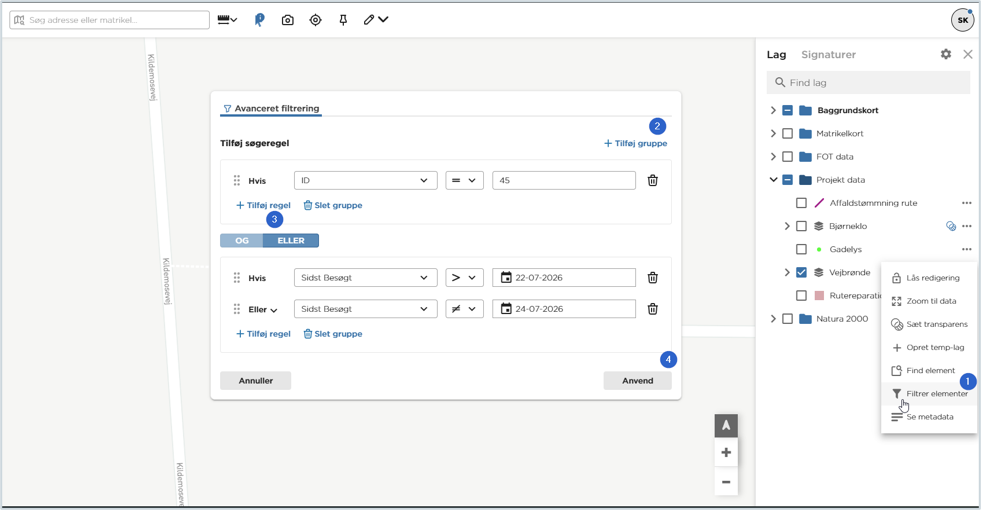
Task: Expand the Natura 2000 folder
Action: tap(773, 319)
